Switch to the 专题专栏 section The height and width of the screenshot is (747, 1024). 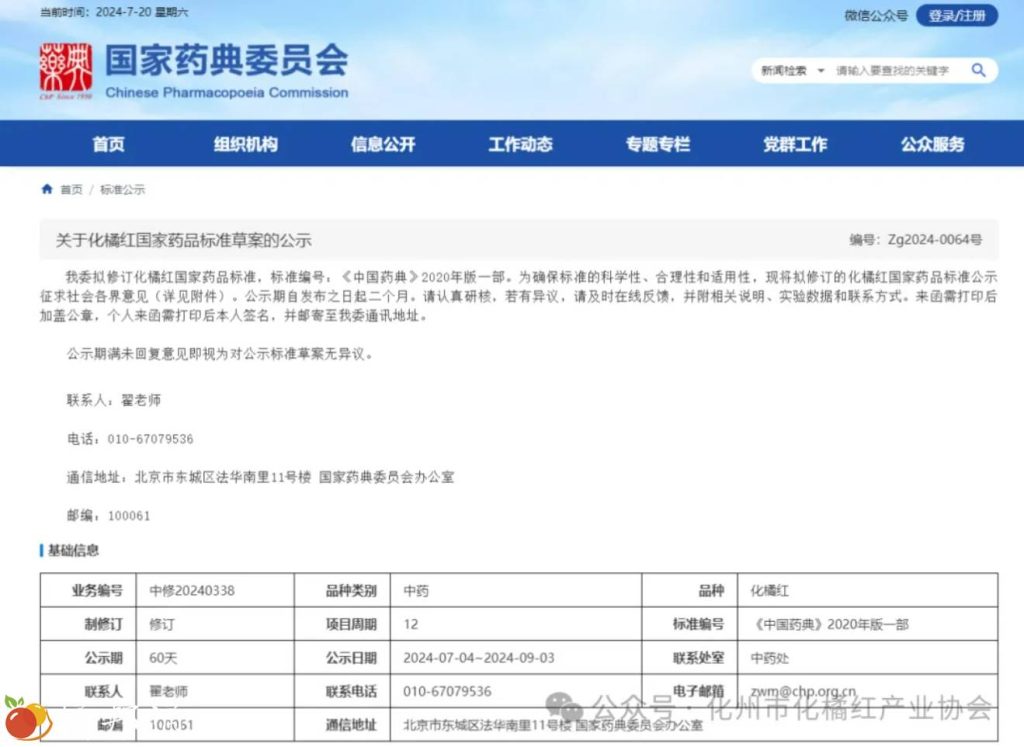click(x=657, y=144)
